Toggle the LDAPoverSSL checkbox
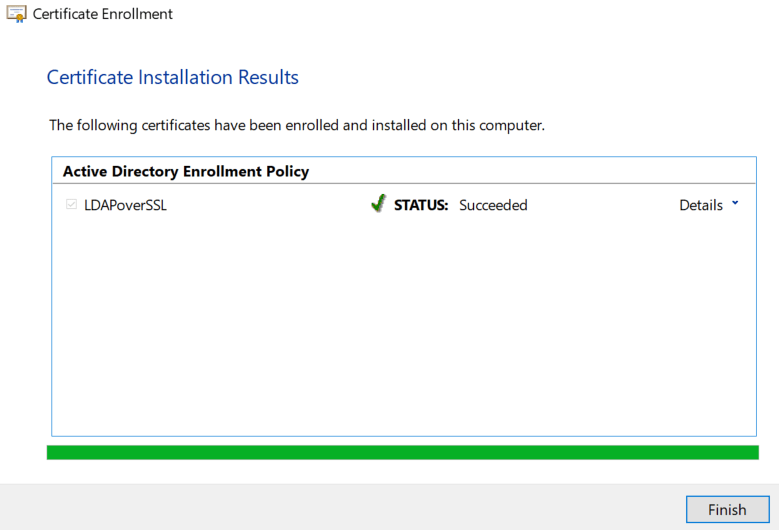 [71, 205]
